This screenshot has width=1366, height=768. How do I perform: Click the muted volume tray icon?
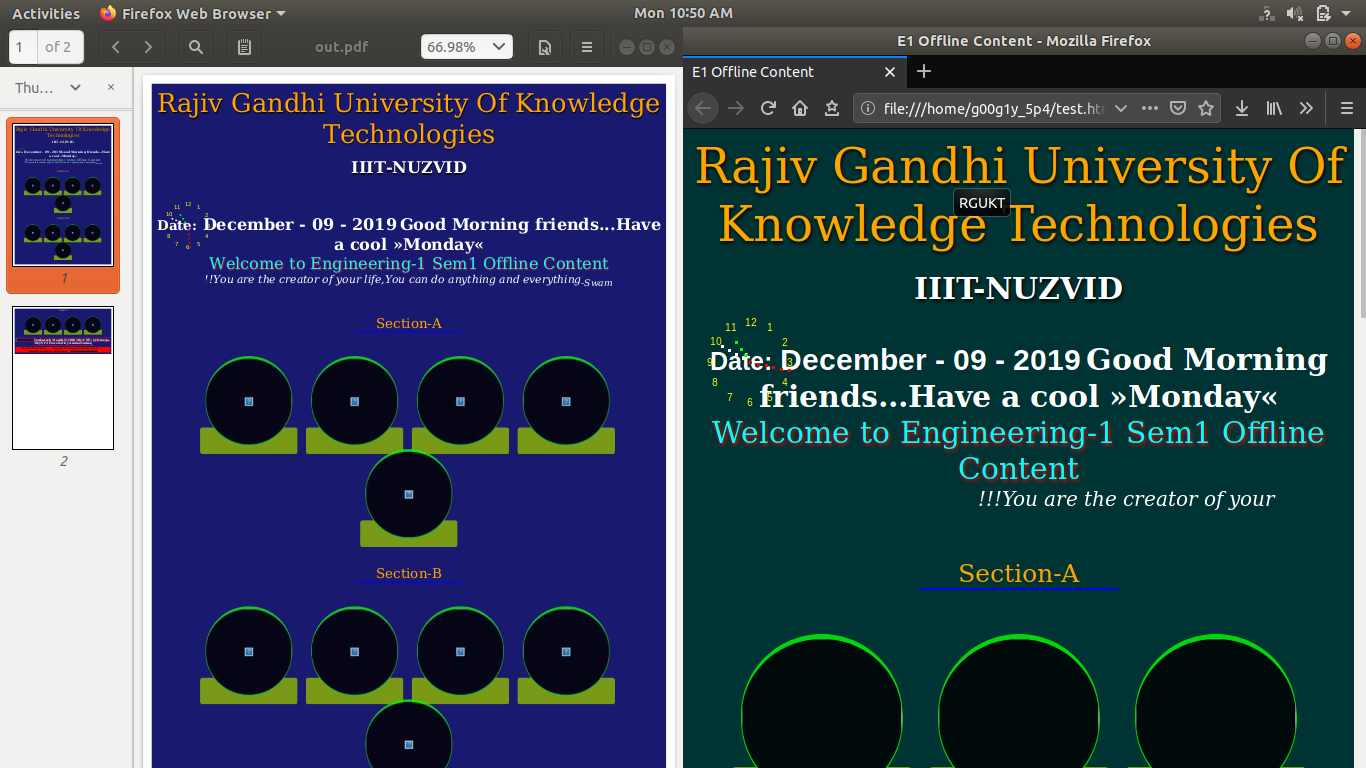point(1294,13)
